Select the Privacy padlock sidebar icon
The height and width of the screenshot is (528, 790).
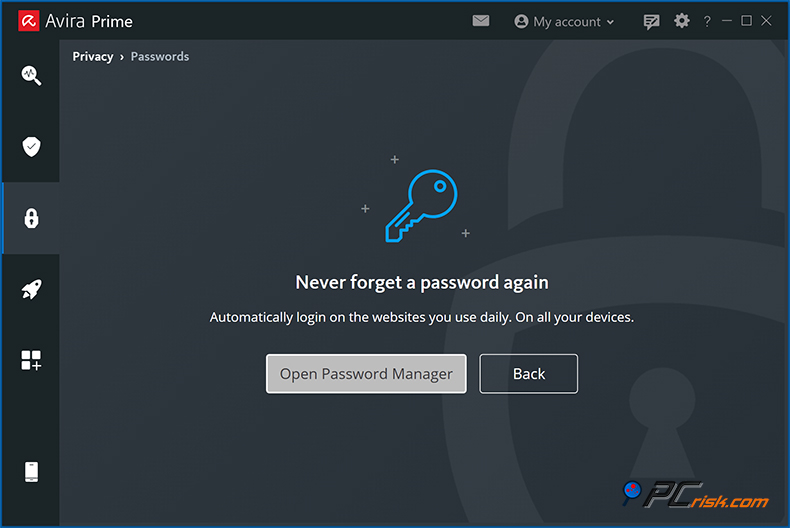click(31, 218)
